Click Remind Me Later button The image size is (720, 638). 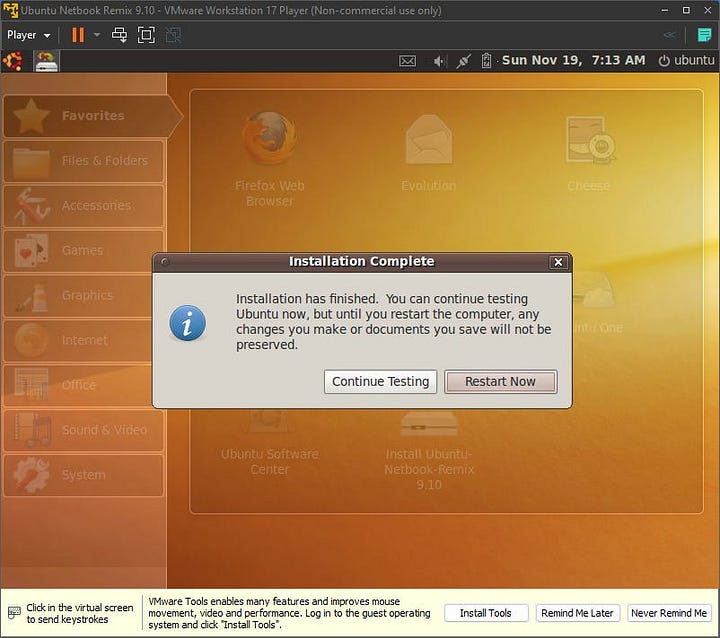point(577,613)
